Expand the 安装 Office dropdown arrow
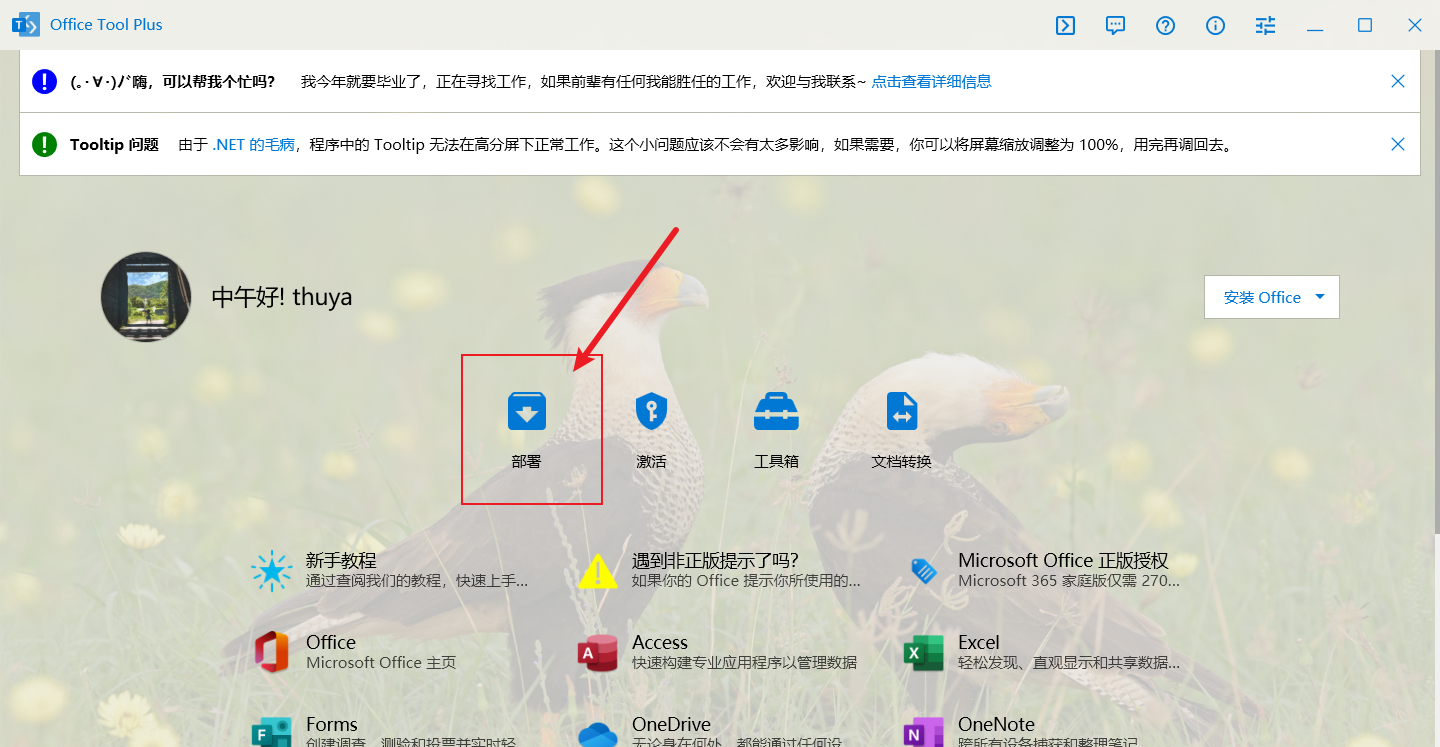 pyautogui.click(x=1320, y=297)
